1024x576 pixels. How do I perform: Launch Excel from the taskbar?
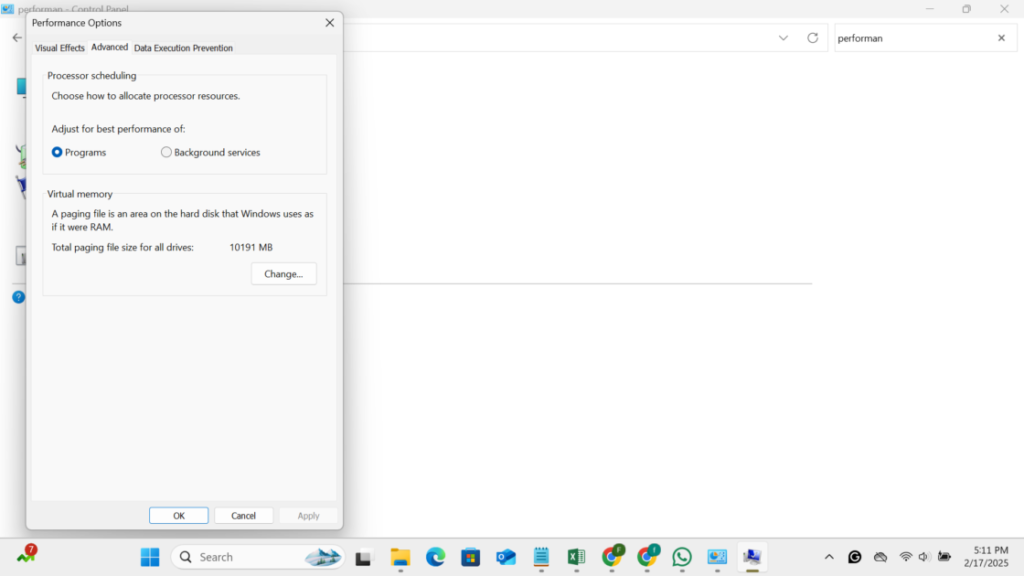(575, 557)
